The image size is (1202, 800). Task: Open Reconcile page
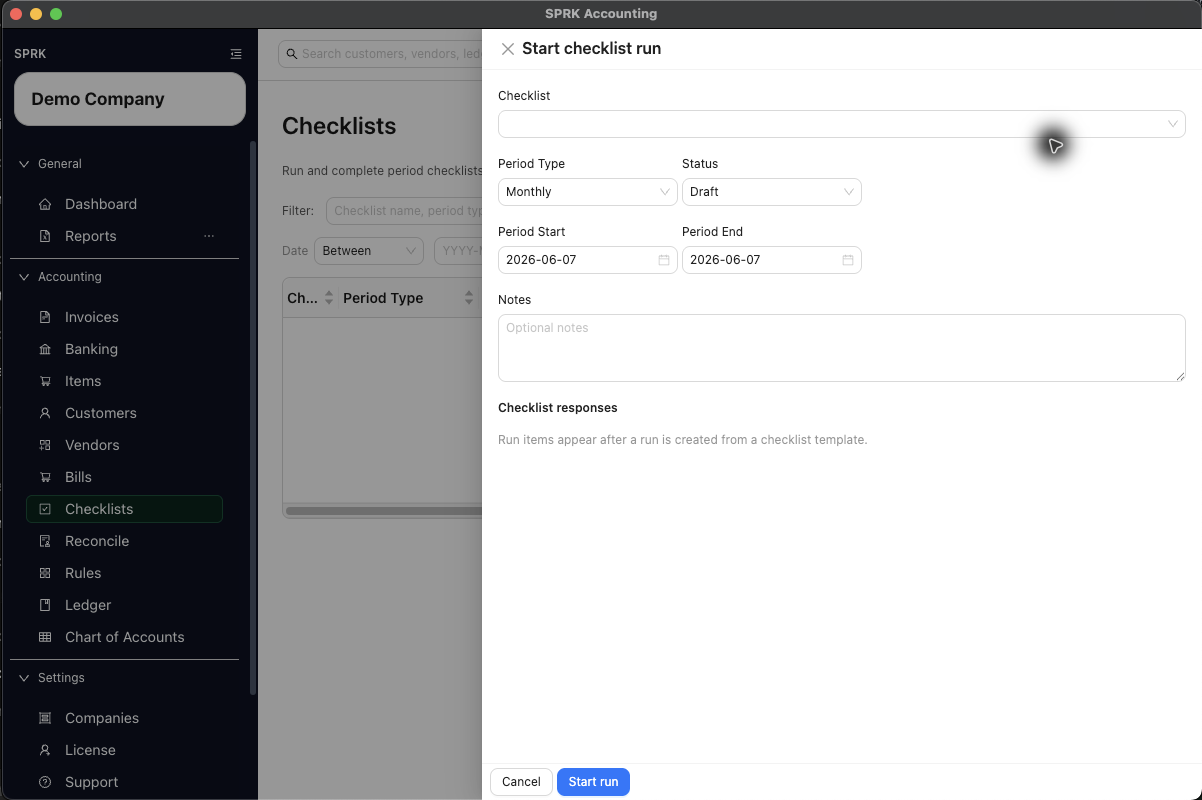point(97,541)
